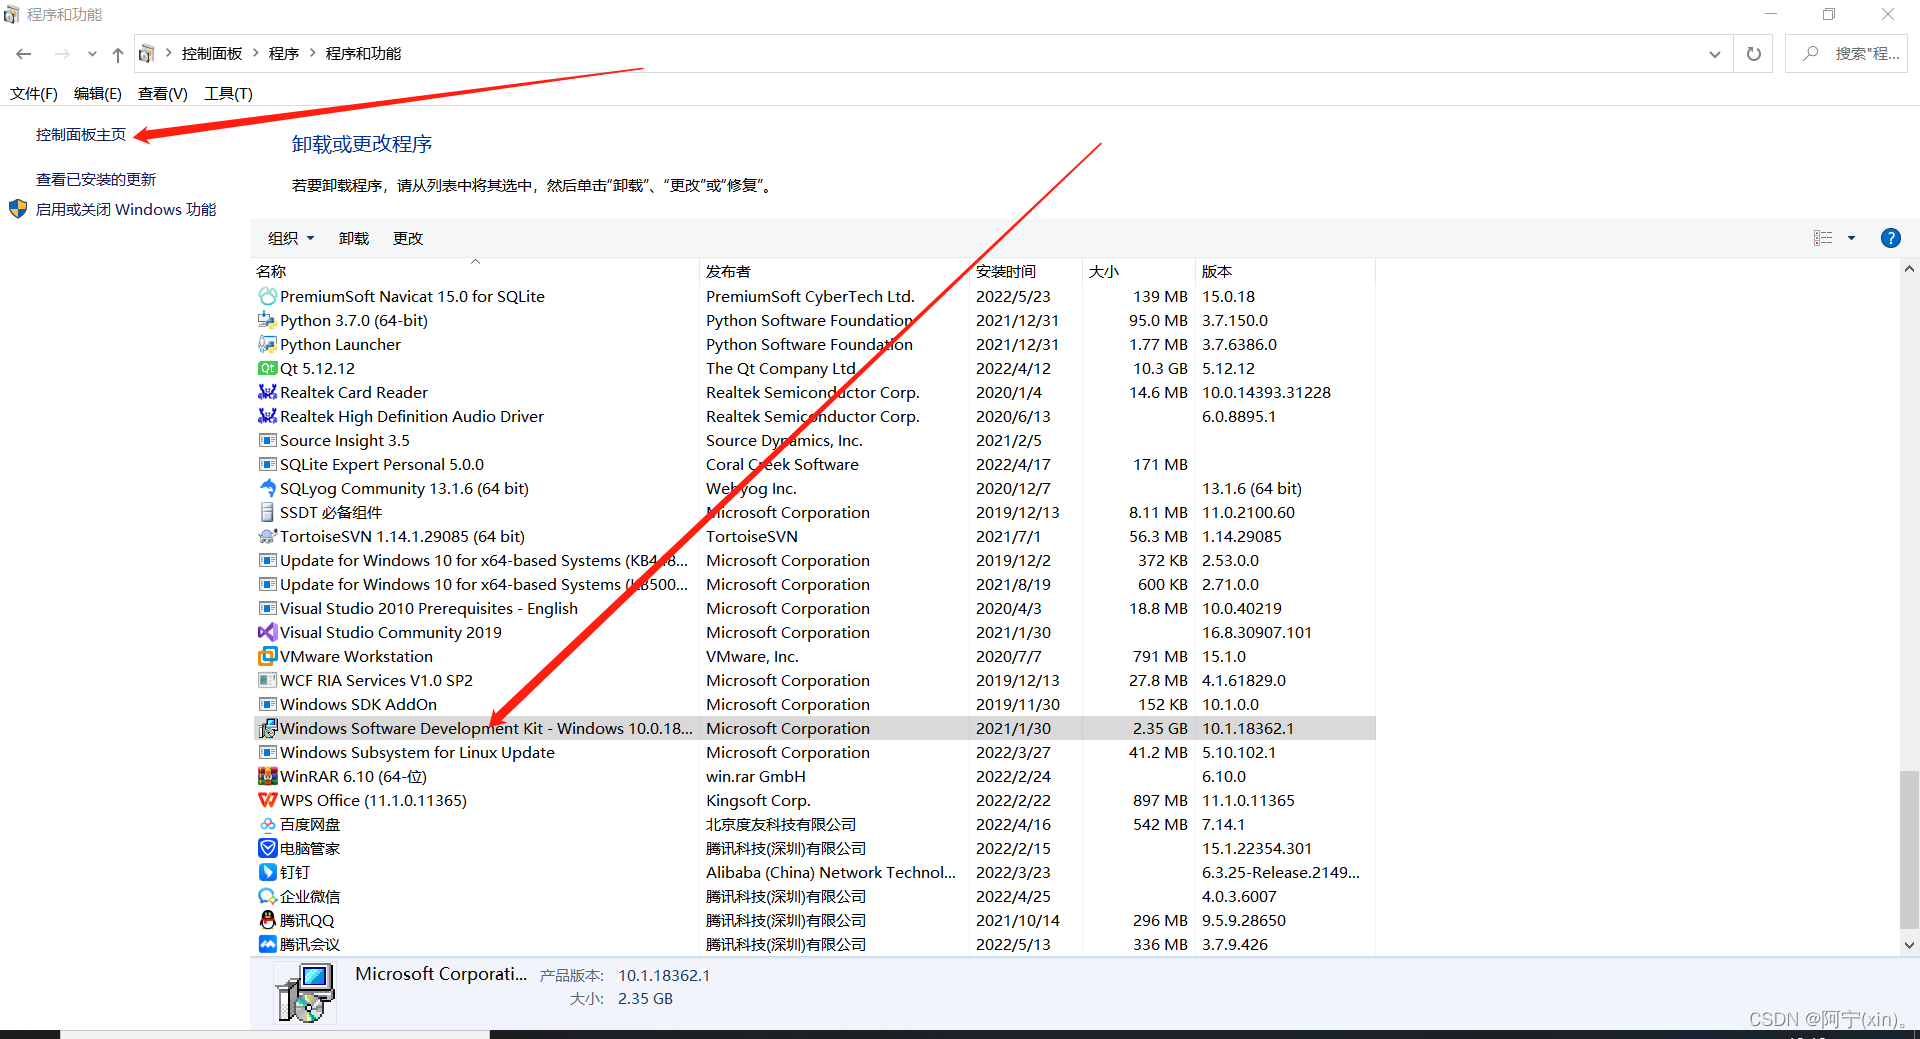
Task: Click the 百度网盘 cloud icon
Action: coord(267,825)
